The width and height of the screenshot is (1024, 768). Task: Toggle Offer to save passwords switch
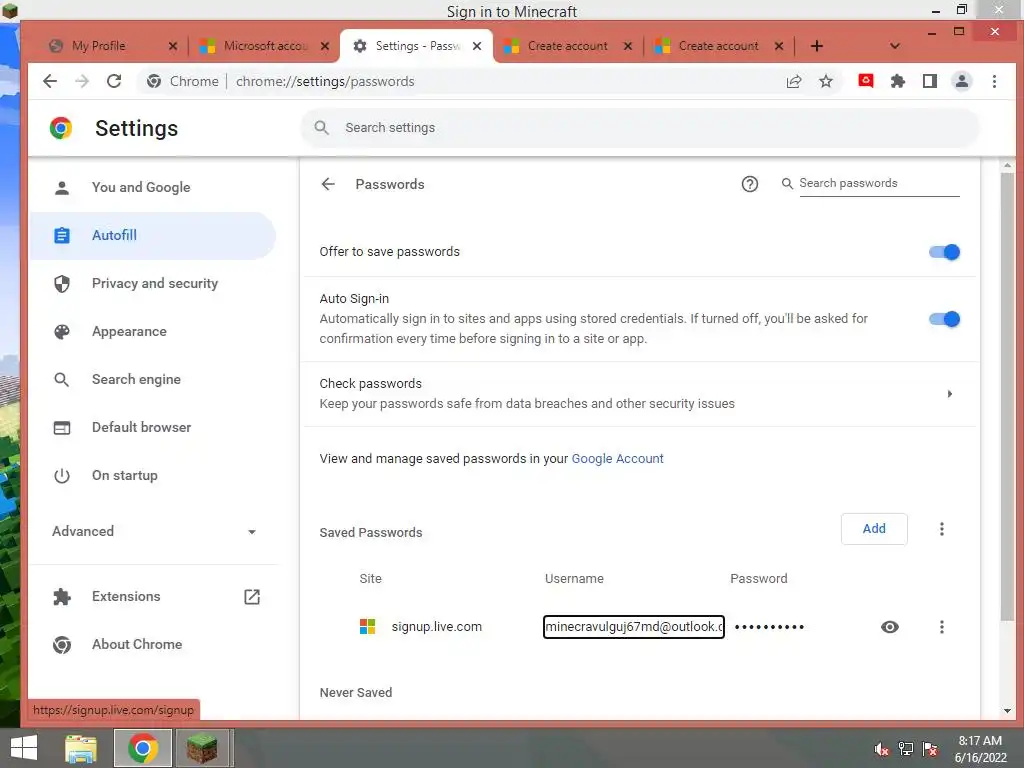coord(944,252)
